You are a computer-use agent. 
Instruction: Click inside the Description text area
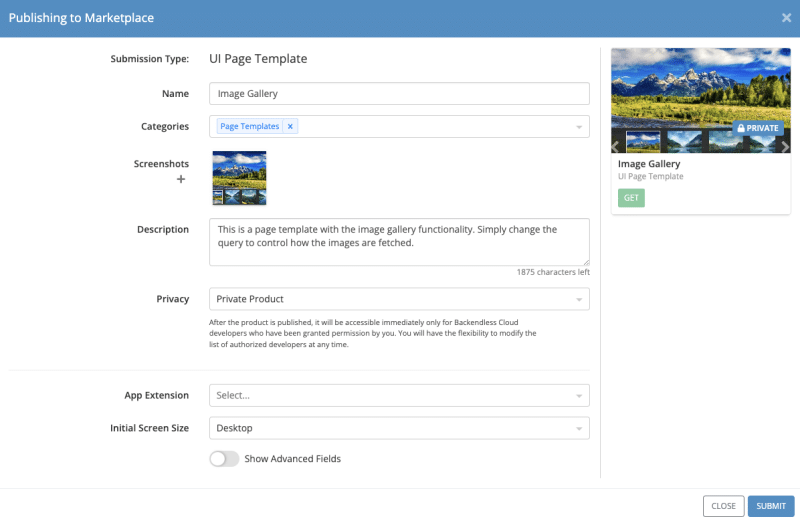tap(399, 242)
